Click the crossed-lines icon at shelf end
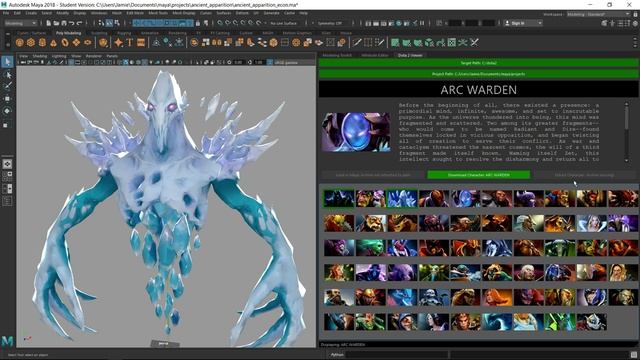Viewport: 640px width, 360px height. tap(475, 42)
